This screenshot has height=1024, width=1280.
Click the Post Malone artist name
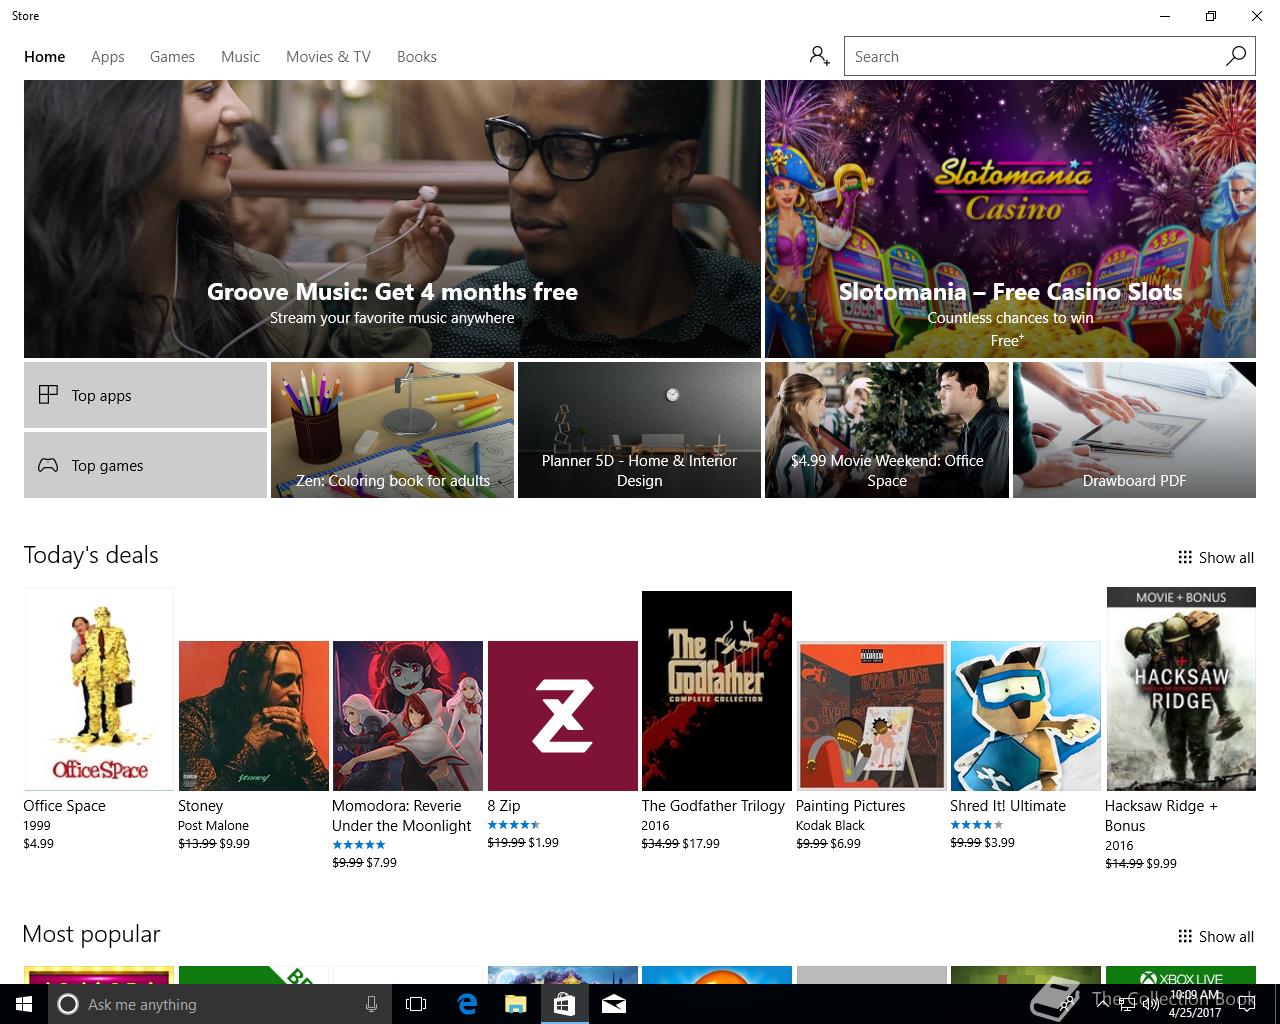(213, 825)
